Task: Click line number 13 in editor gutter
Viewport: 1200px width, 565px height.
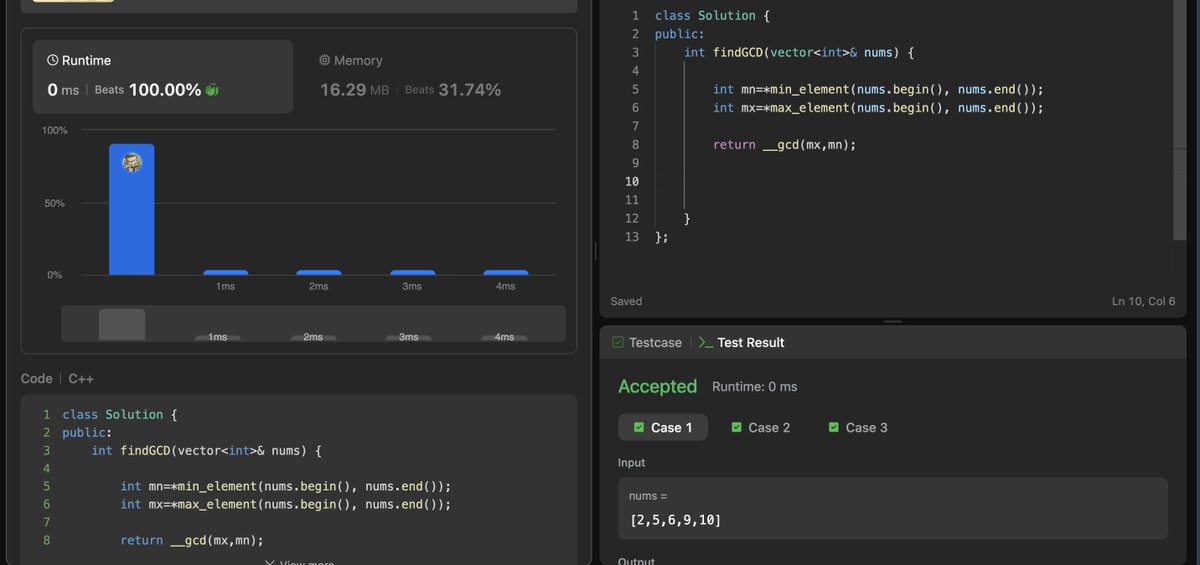Action: coord(631,237)
